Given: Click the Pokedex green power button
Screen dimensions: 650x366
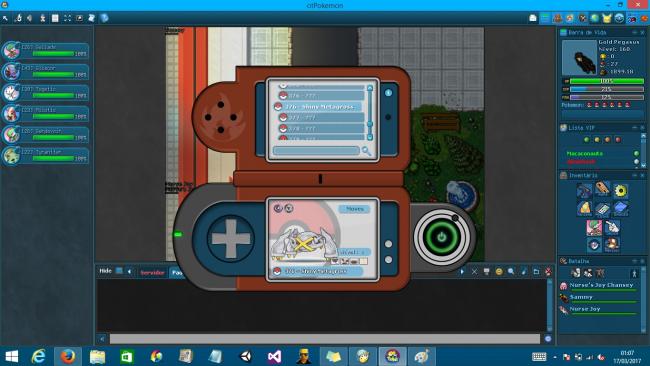Looking at the screenshot, I should 441,237.
